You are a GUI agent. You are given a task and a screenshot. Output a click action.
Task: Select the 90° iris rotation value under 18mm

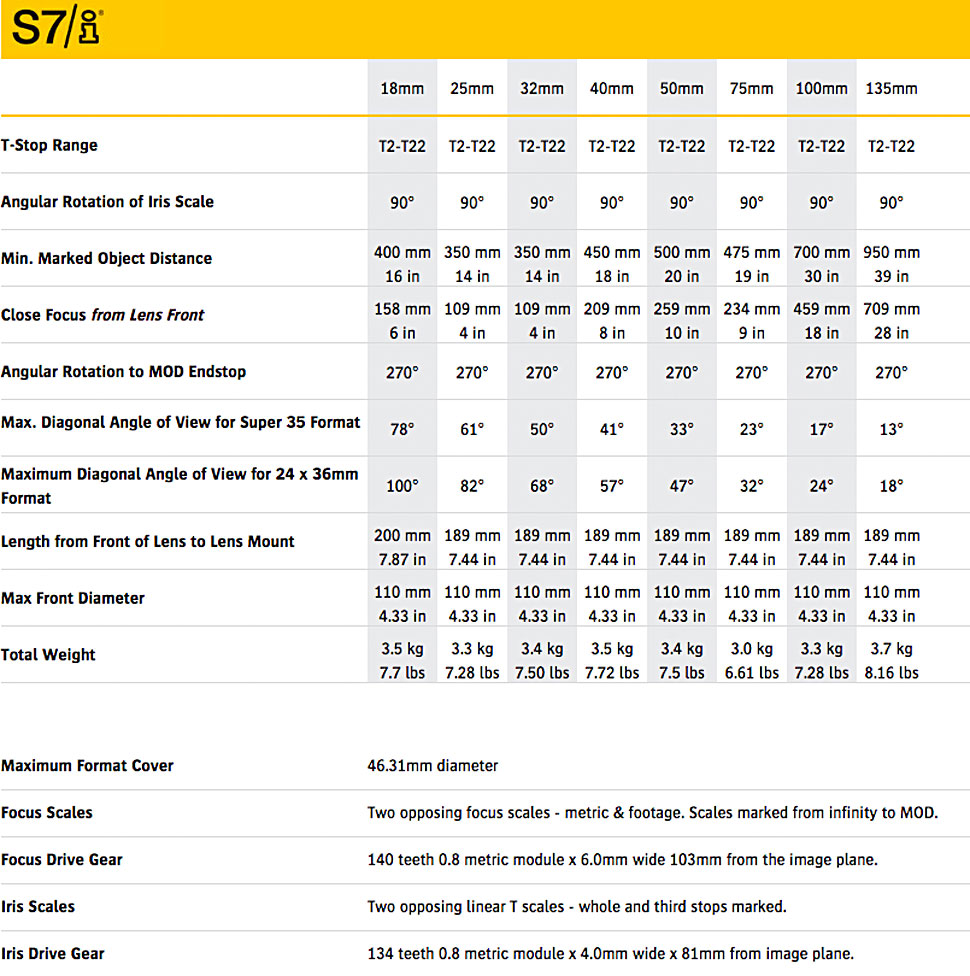(x=402, y=203)
